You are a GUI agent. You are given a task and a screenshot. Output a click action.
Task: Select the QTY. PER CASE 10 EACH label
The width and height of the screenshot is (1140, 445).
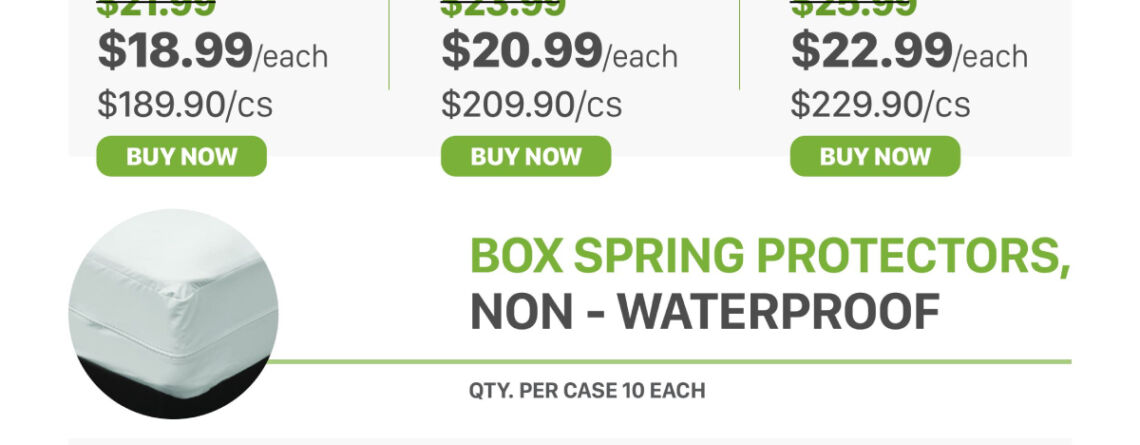tap(587, 390)
